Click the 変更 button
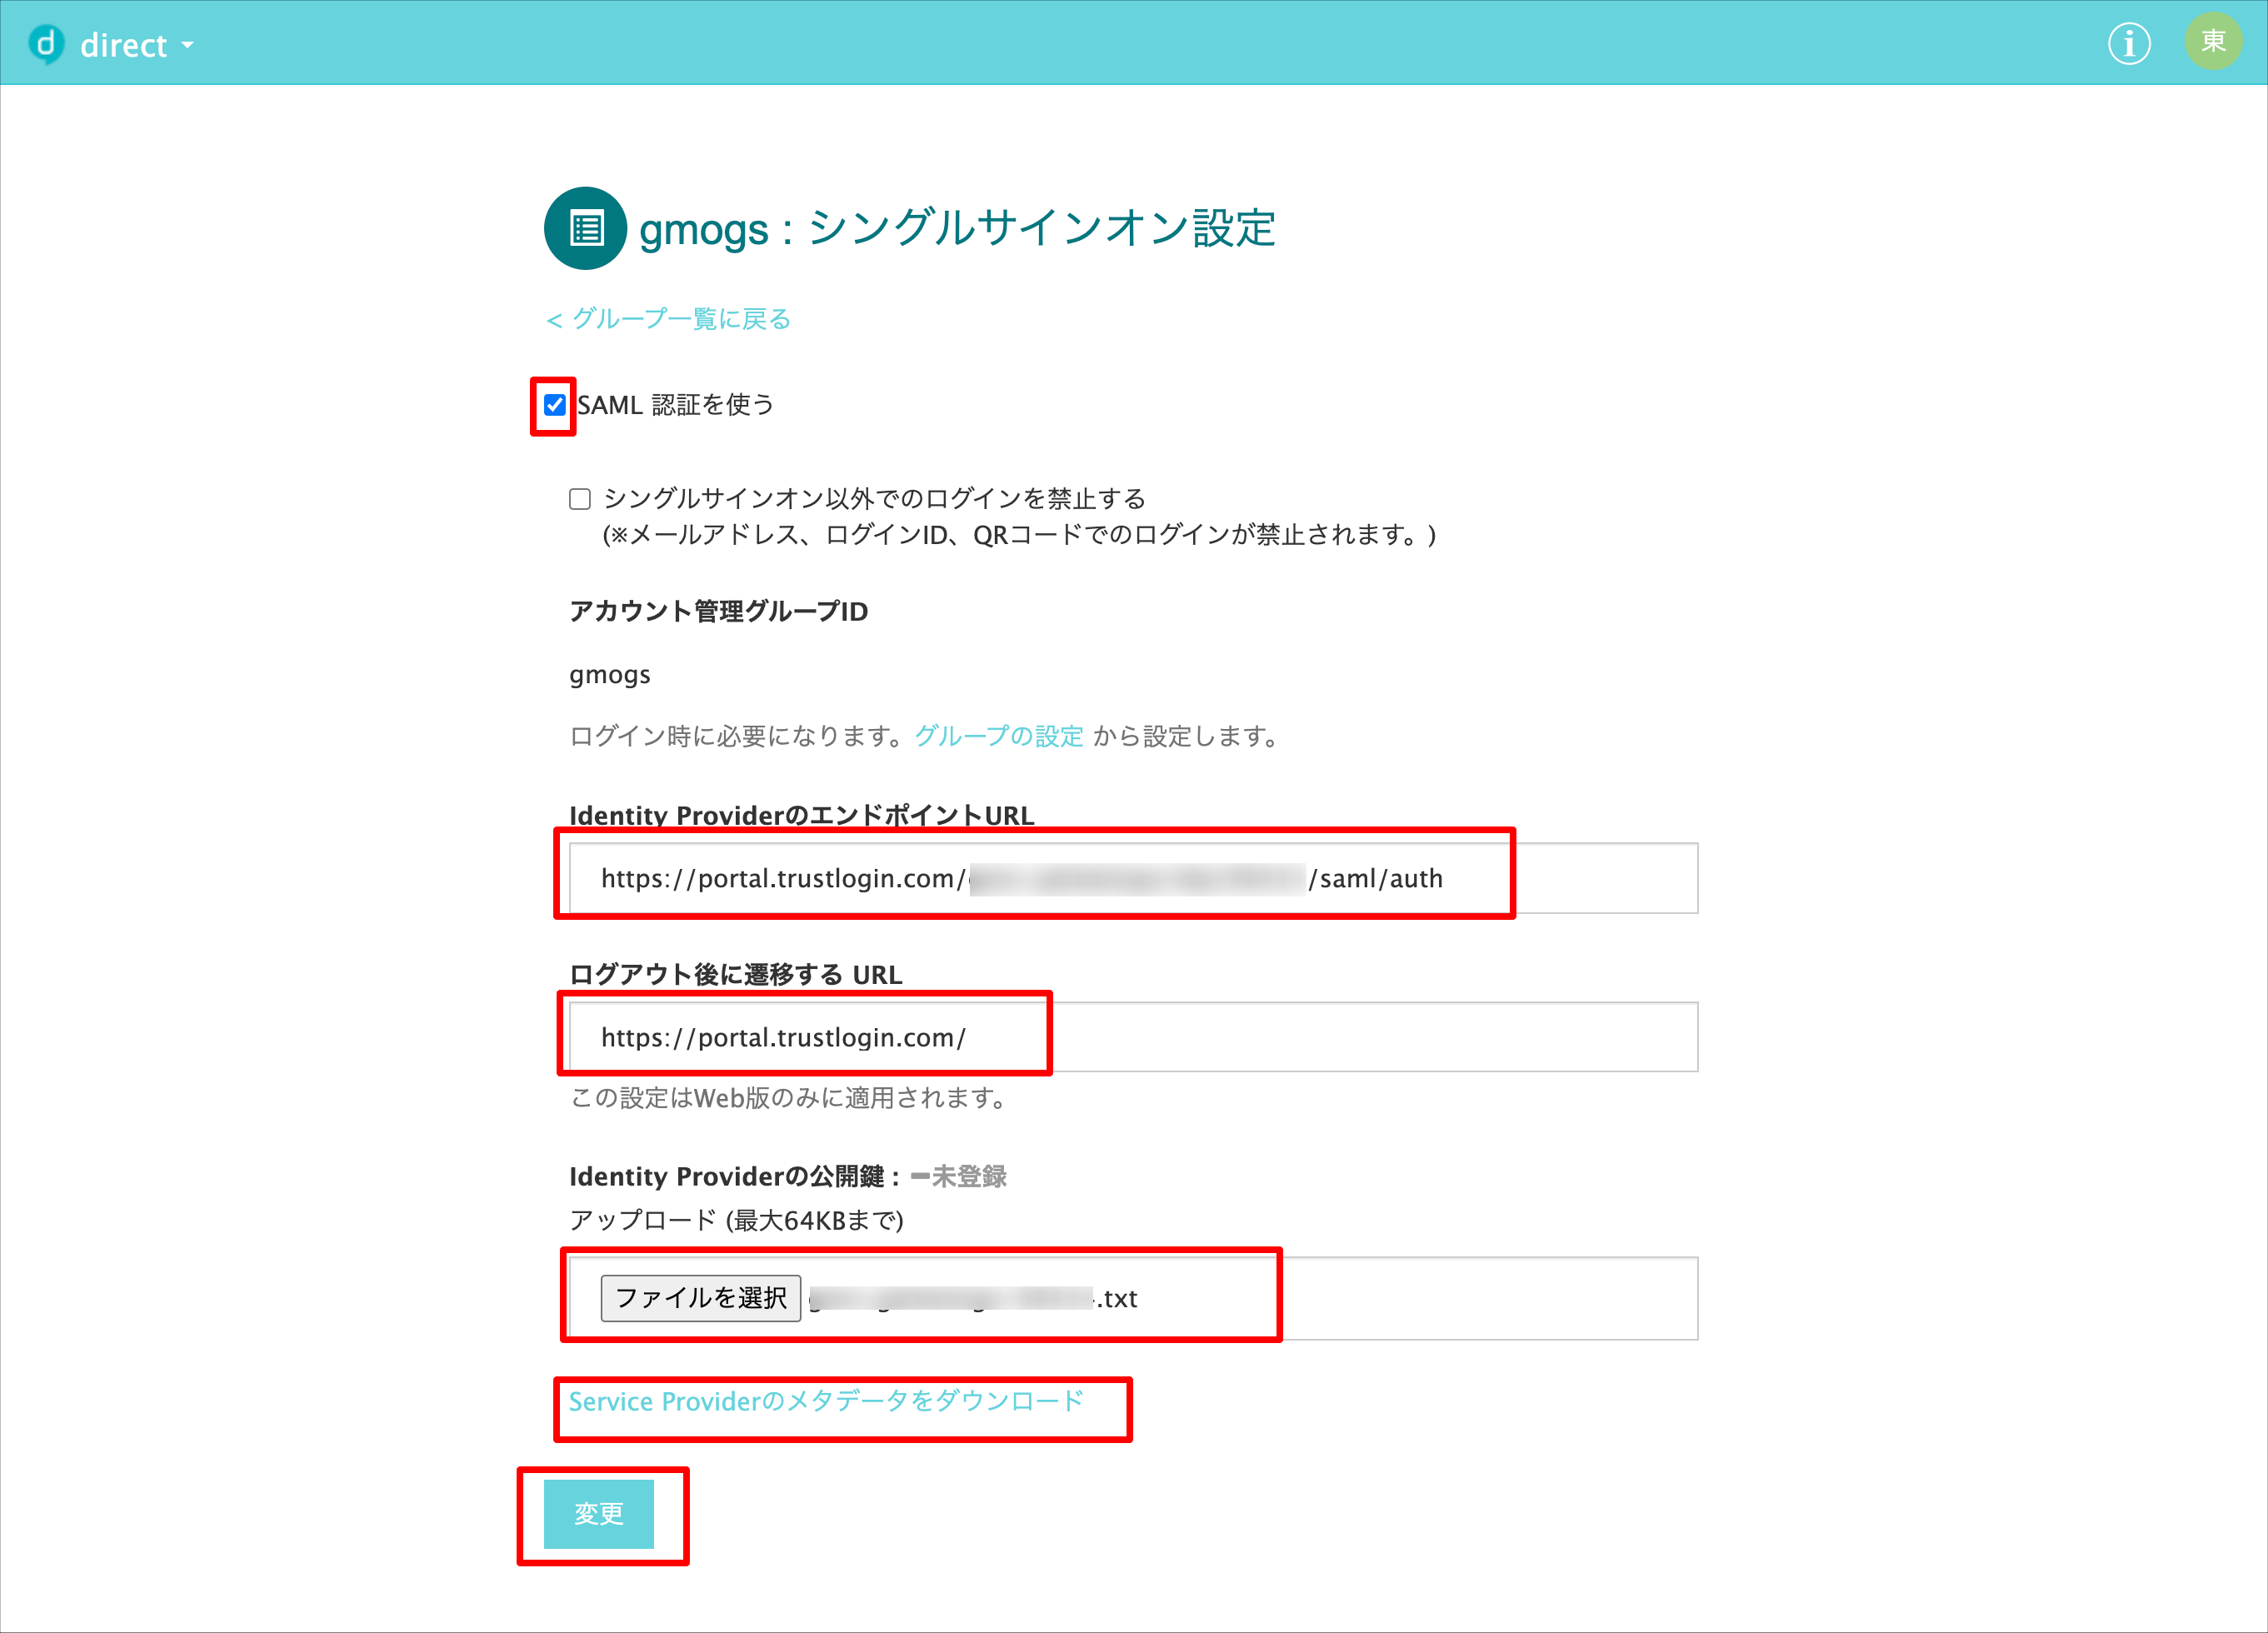Viewport: 2268px width, 1633px height. point(599,1514)
